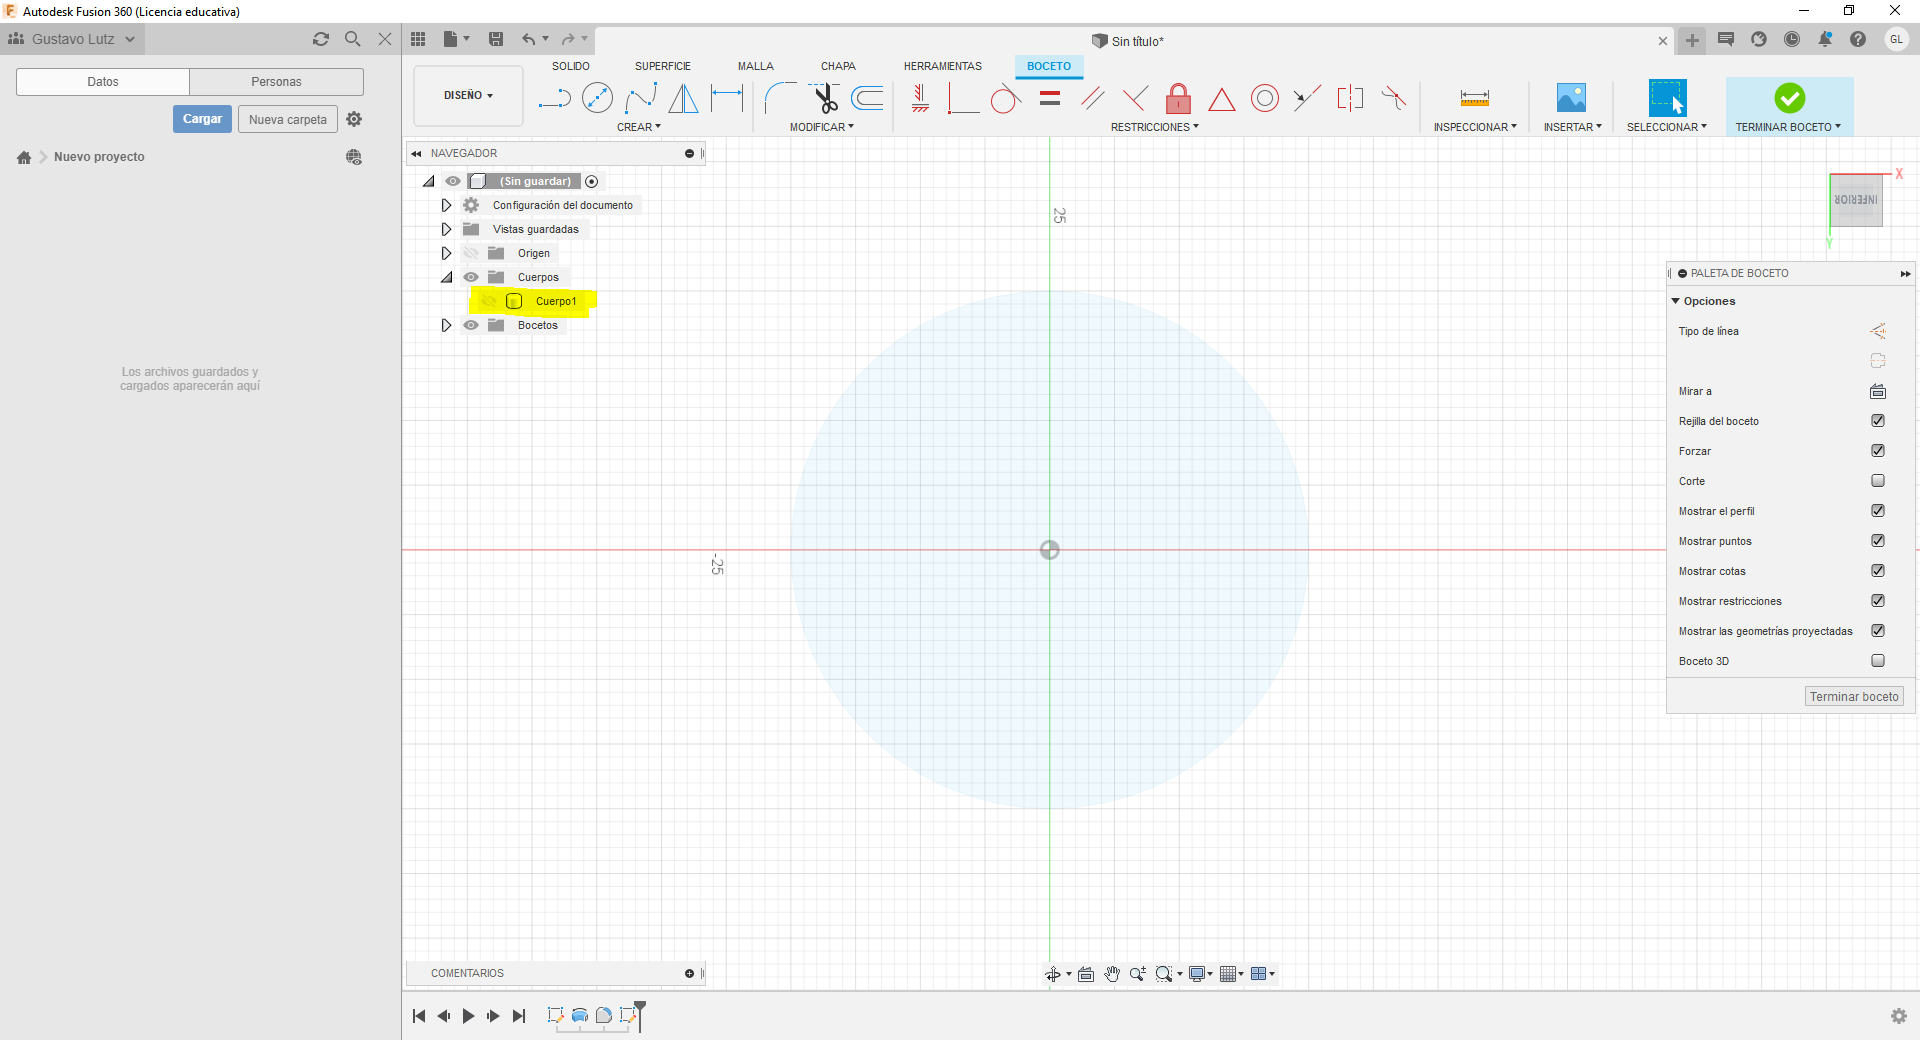Open the Personas tab
This screenshot has width=1920, height=1040.
276,82
